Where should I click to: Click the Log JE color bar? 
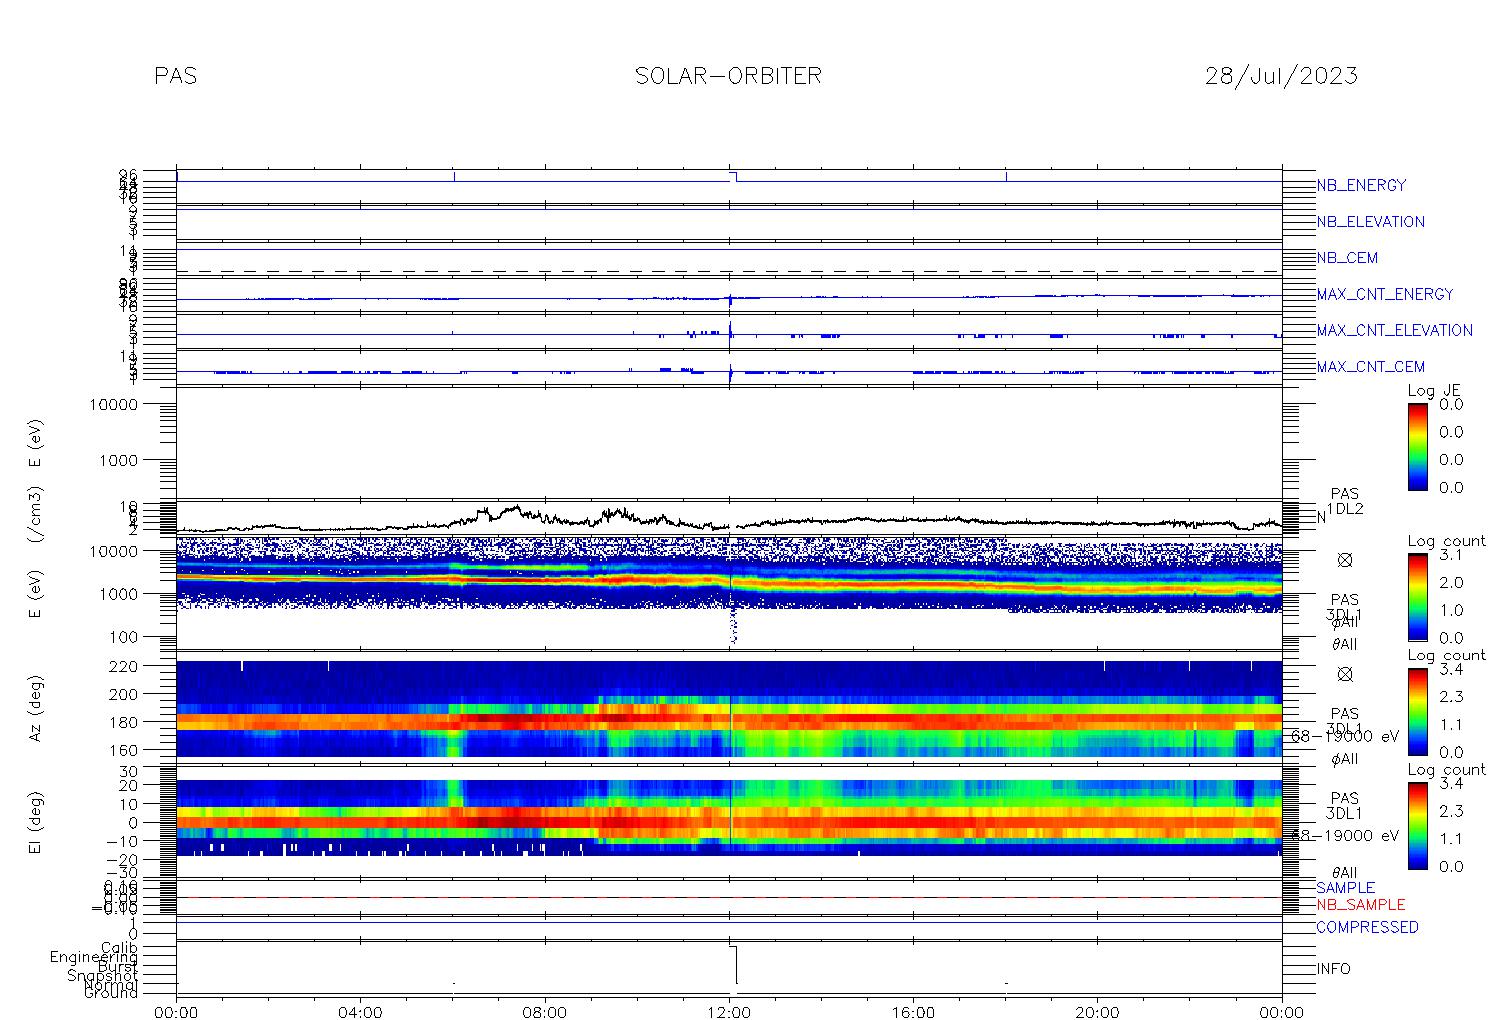[1418, 446]
